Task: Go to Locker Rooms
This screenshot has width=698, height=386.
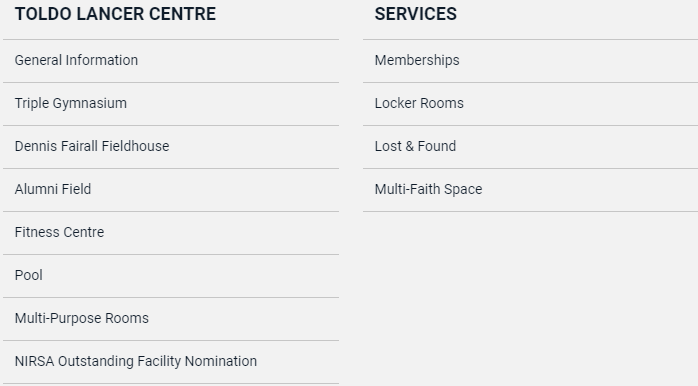Action: click(x=419, y=103)
